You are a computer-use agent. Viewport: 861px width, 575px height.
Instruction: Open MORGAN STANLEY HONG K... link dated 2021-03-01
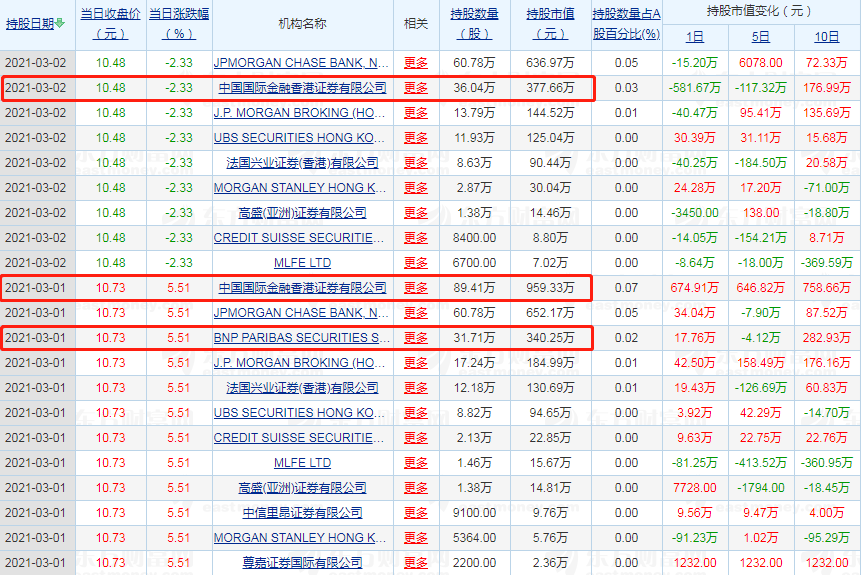pos(300,538)
